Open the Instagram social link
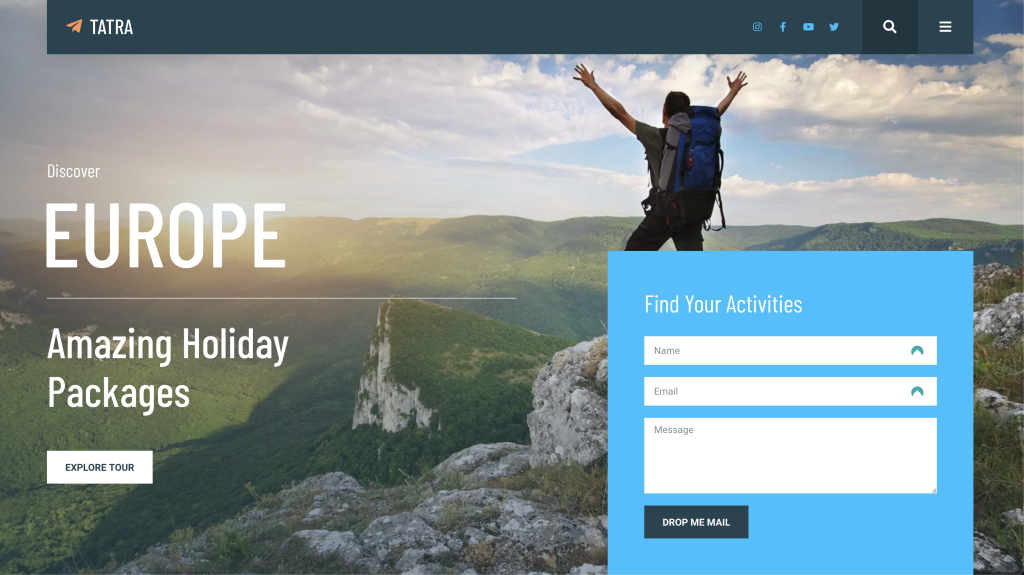This screenshot has width=1024, height=575. click(x=757, y=27)
